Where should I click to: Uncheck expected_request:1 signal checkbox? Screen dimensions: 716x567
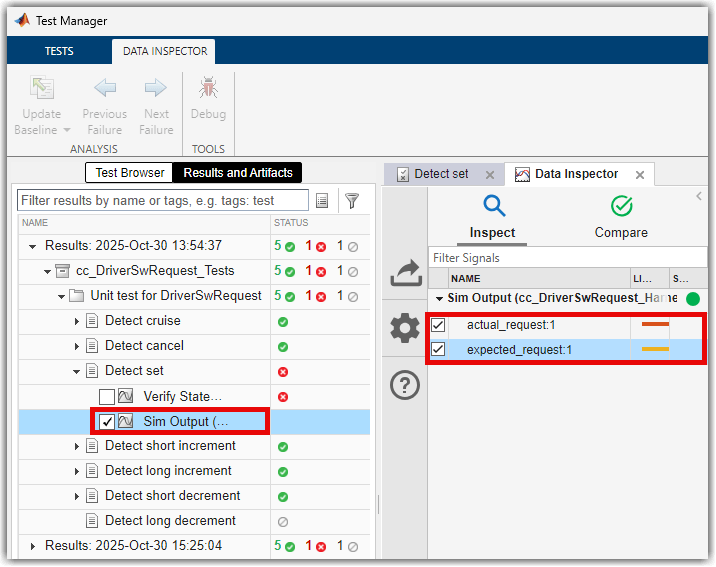click(438, 350)
